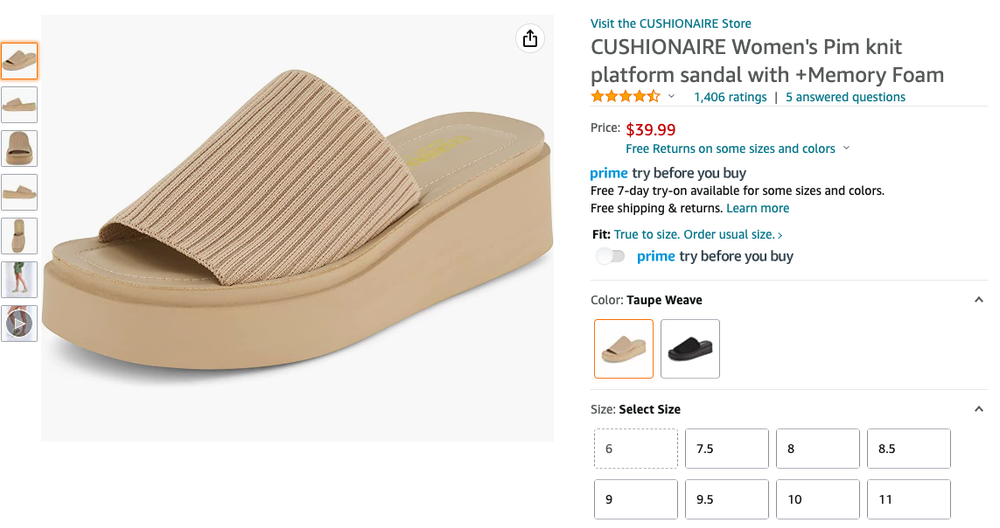Play the product video thumbnail
Image resolution: width=1000 pixels, height=528 pixels.
[x=19, y=324]
